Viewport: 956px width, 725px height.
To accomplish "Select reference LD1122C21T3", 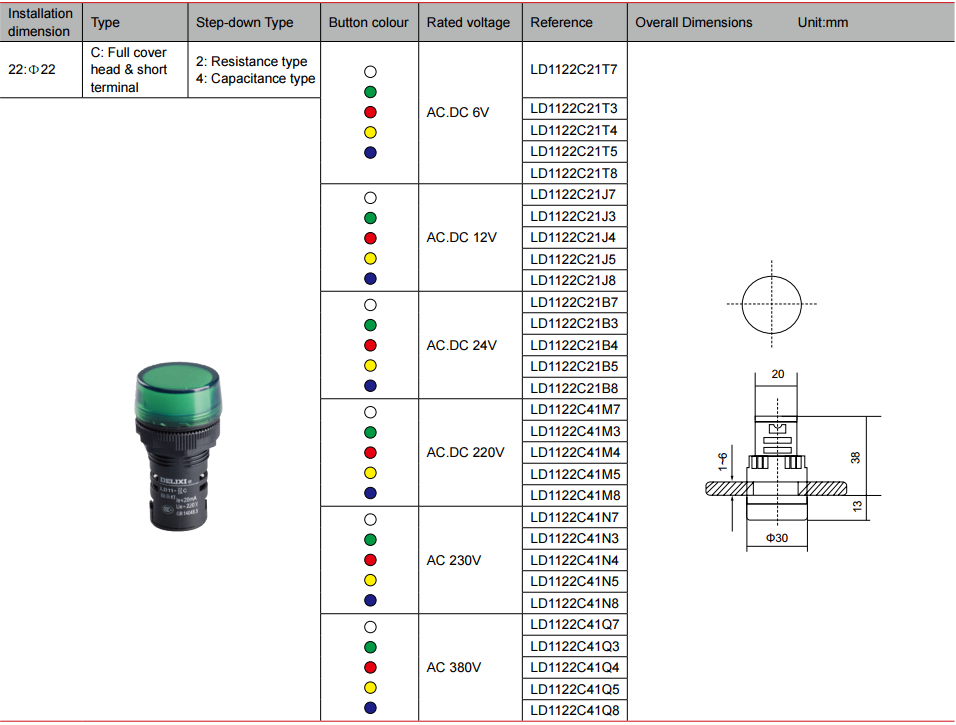I will pyautogui.click(x=574, y=109).
